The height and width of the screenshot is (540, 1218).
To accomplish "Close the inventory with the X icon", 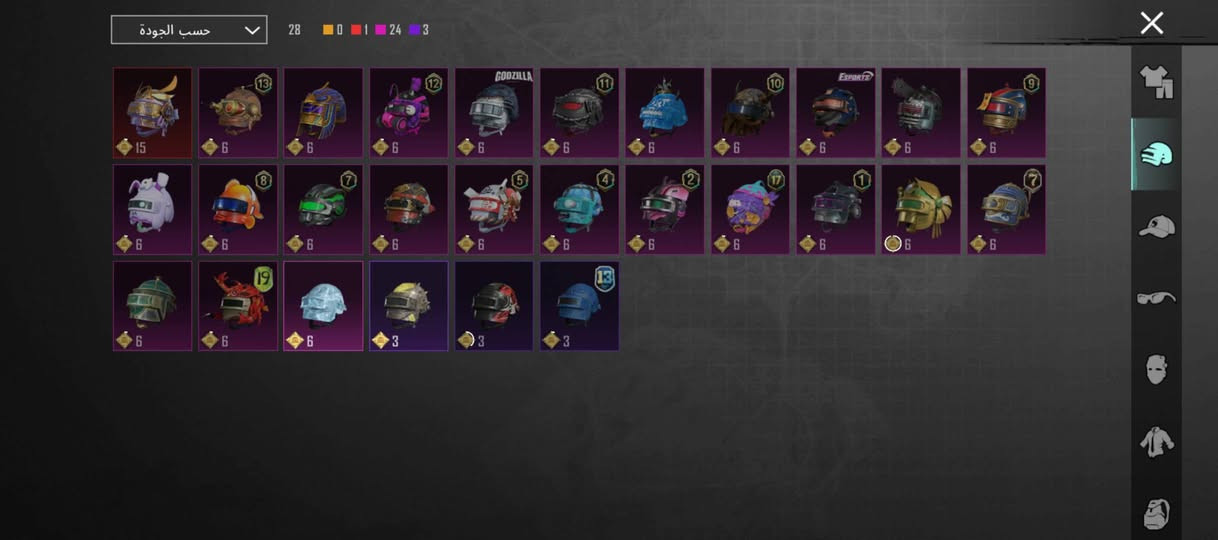I will tap(1152, 23).
